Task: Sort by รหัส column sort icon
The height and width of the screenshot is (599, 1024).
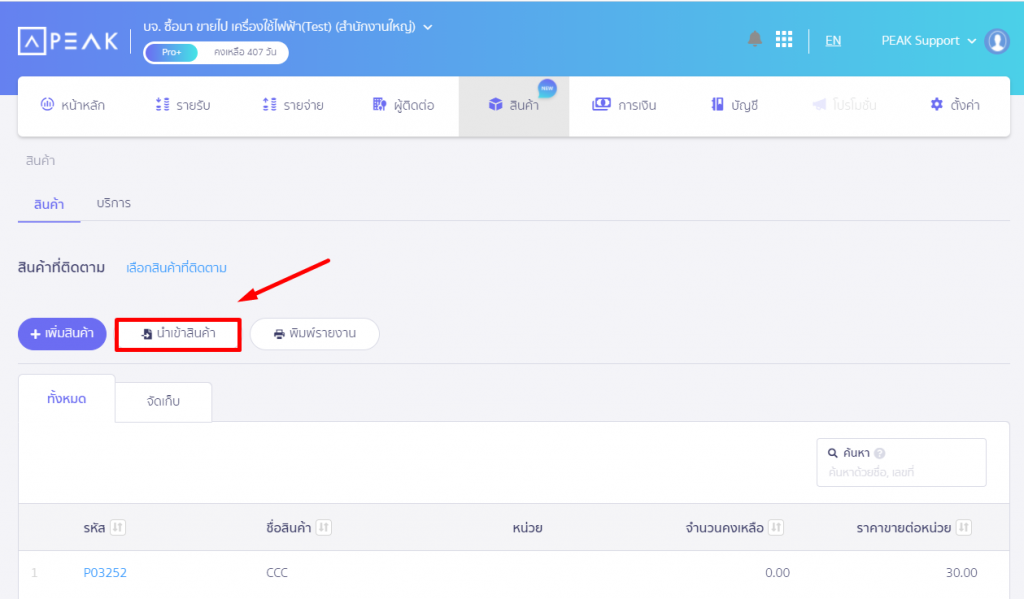Action: click(117, 527)
